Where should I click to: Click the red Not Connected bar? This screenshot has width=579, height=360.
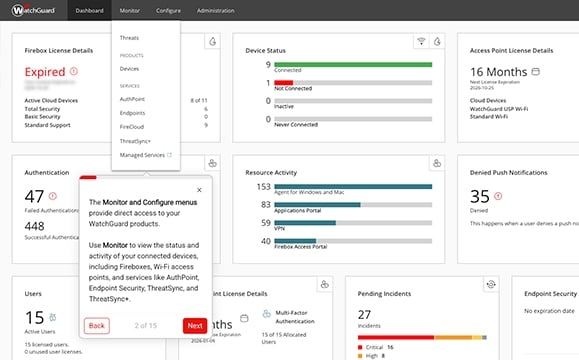(284, 83)
